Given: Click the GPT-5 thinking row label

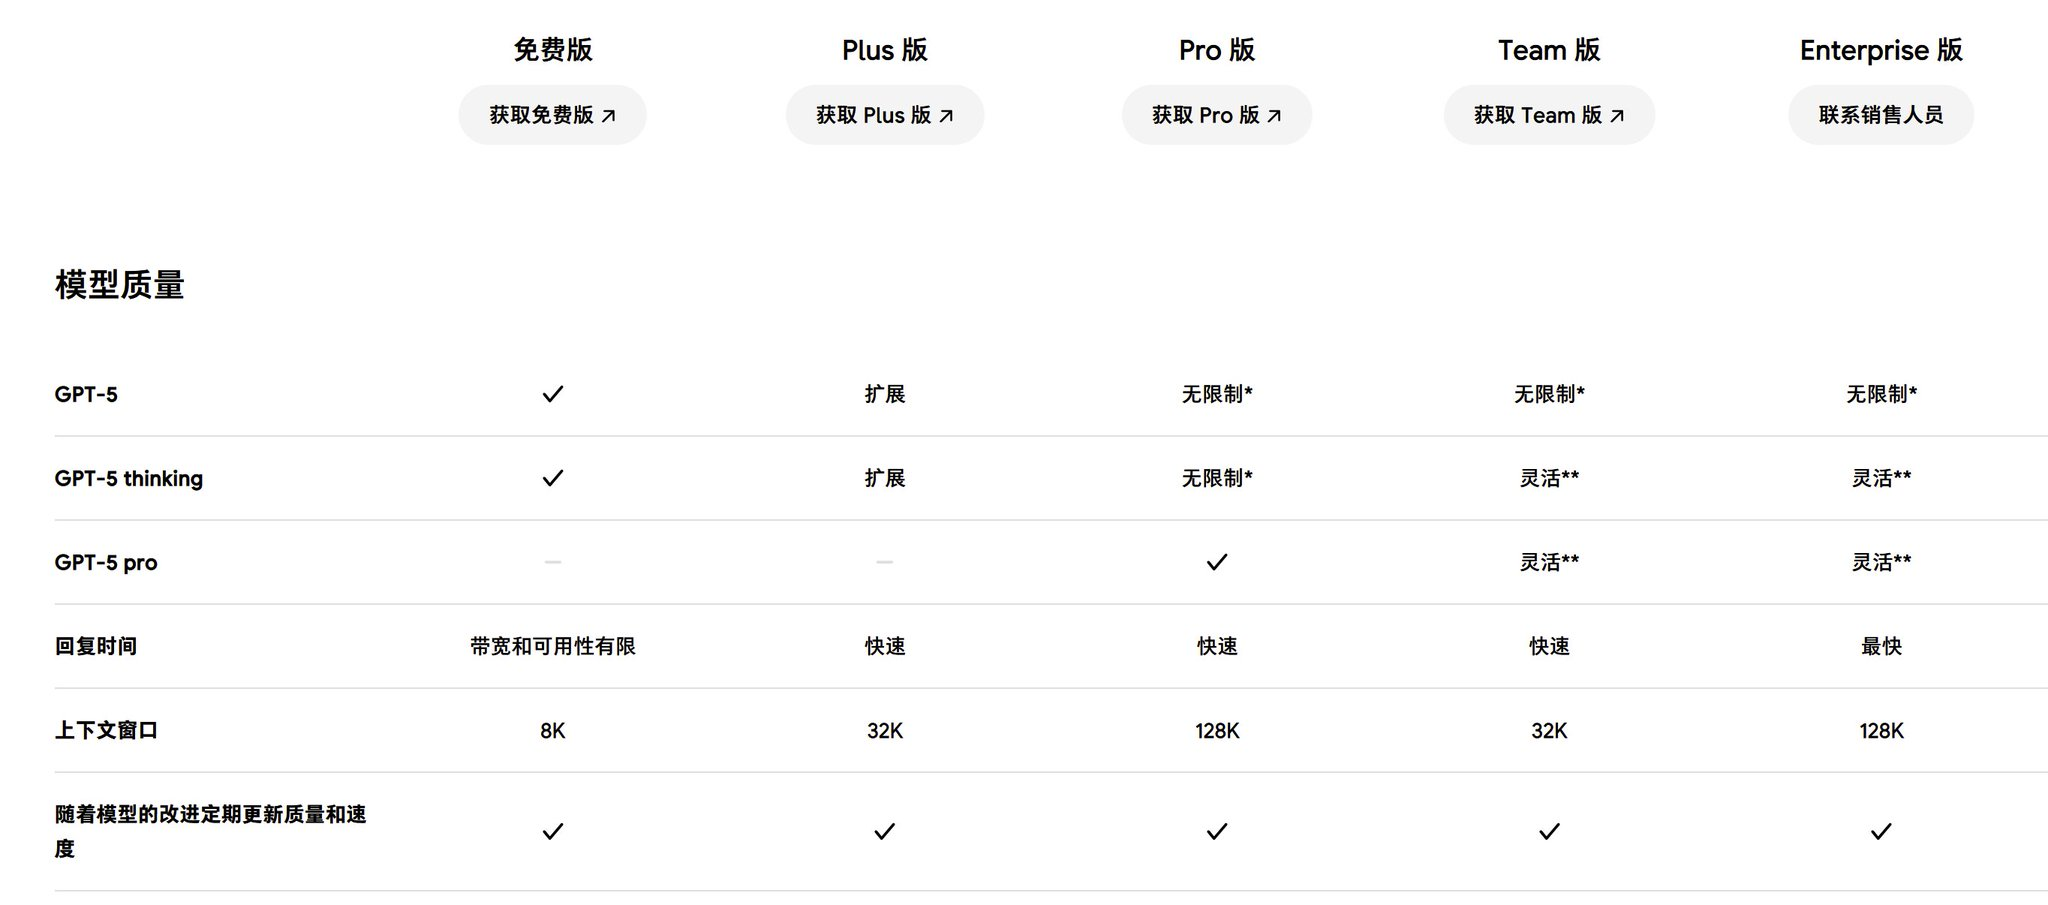Looking at the screenshot, I should click(x=130, y=478).
